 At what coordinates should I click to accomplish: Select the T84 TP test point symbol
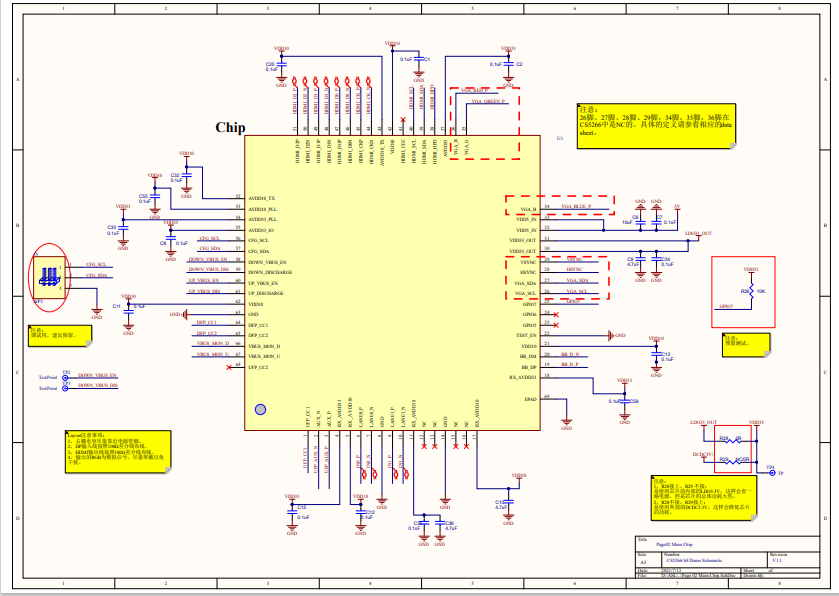(x=770, y=471)
